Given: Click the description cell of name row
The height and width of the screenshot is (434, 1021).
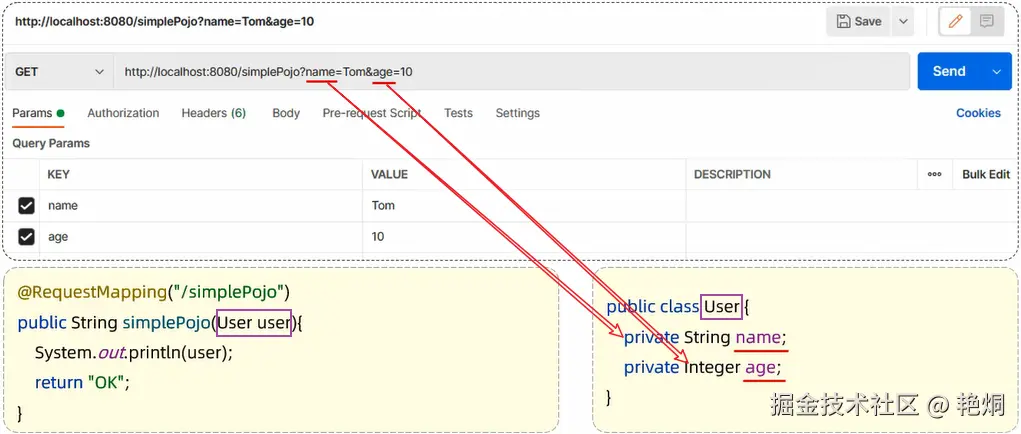Looking at the screenshot, I should tap(851, 206).
